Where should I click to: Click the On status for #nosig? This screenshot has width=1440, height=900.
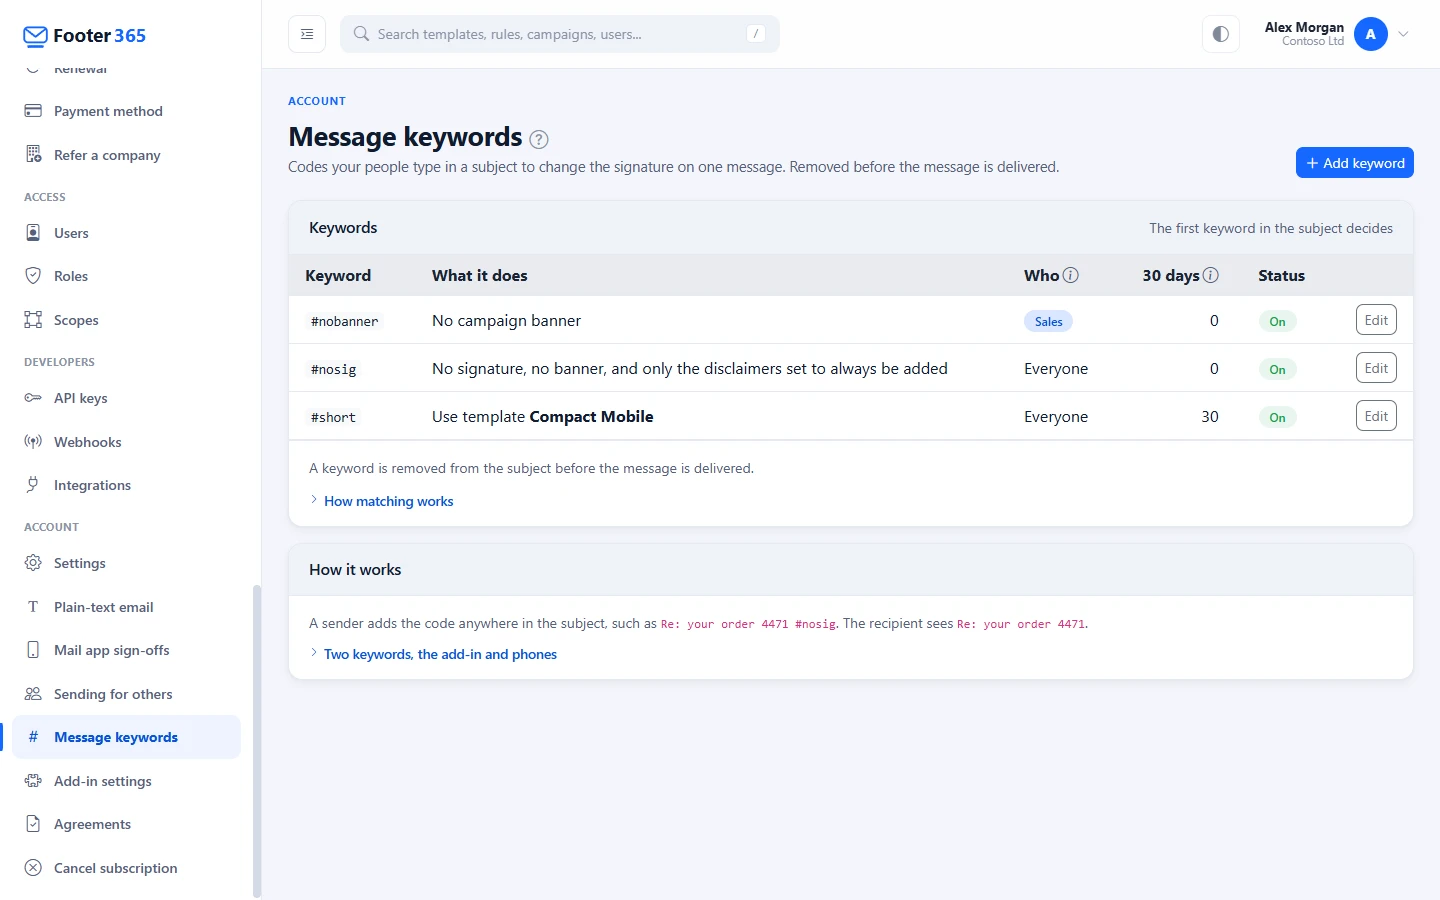(x=1277, y=369)
